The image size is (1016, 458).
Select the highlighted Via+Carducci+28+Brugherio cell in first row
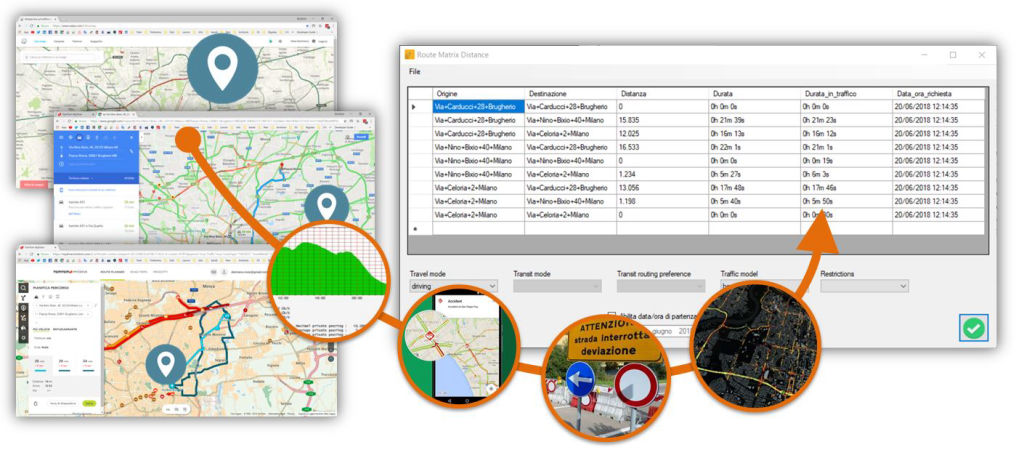(478, 106)
